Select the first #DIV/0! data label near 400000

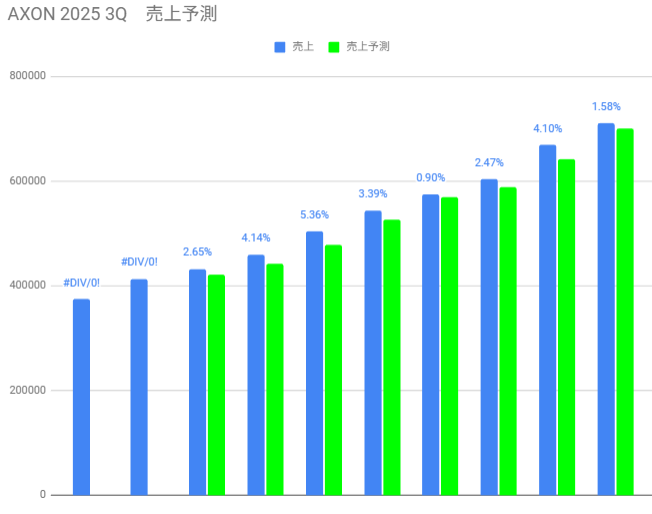(x=82, y=283)
